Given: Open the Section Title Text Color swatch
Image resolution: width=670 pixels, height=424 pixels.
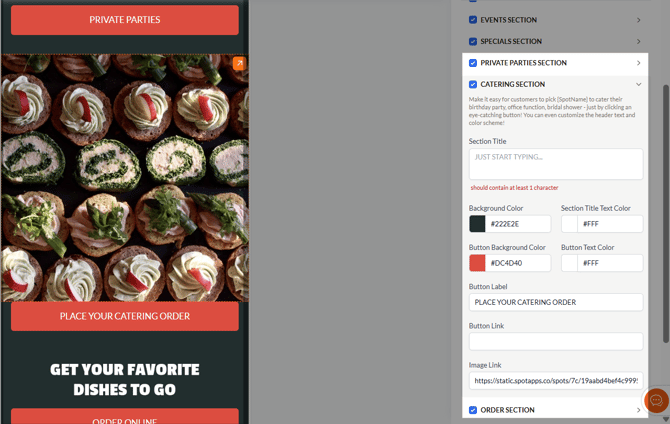Looking at the screenshot, I should click(x=569, y=224).
